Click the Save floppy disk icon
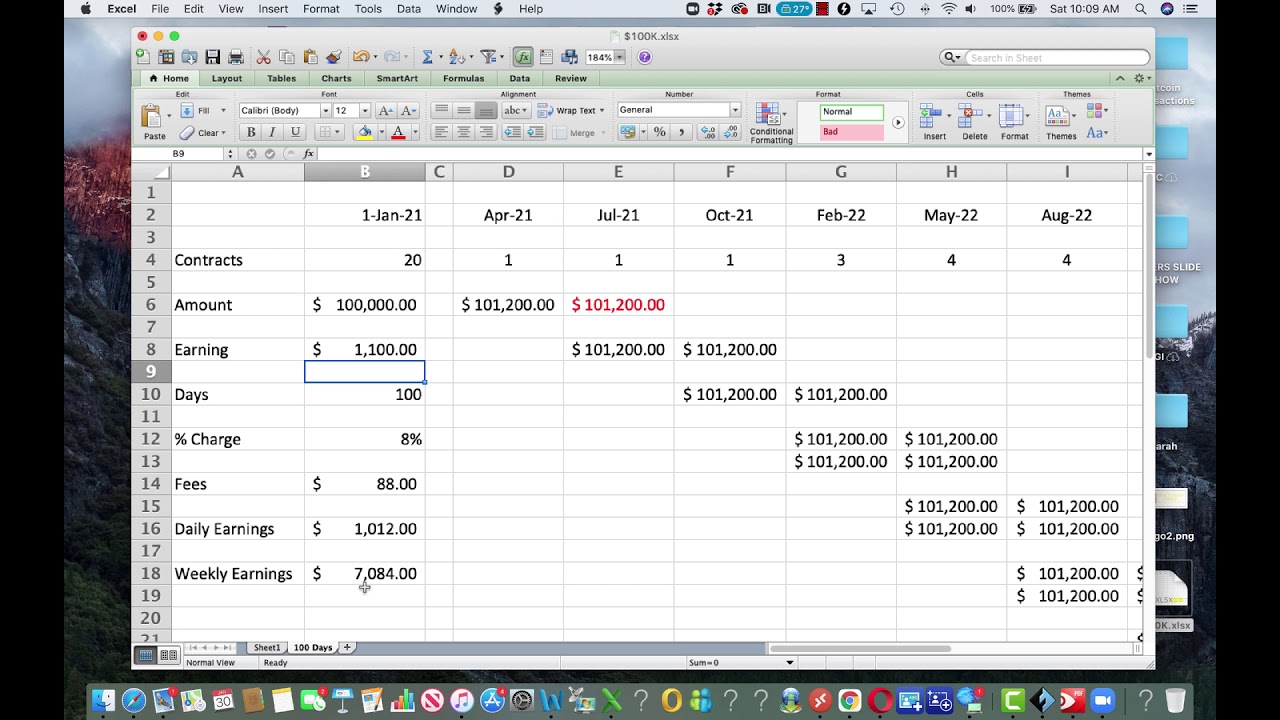1280x720 pixels. pos(212,58)
